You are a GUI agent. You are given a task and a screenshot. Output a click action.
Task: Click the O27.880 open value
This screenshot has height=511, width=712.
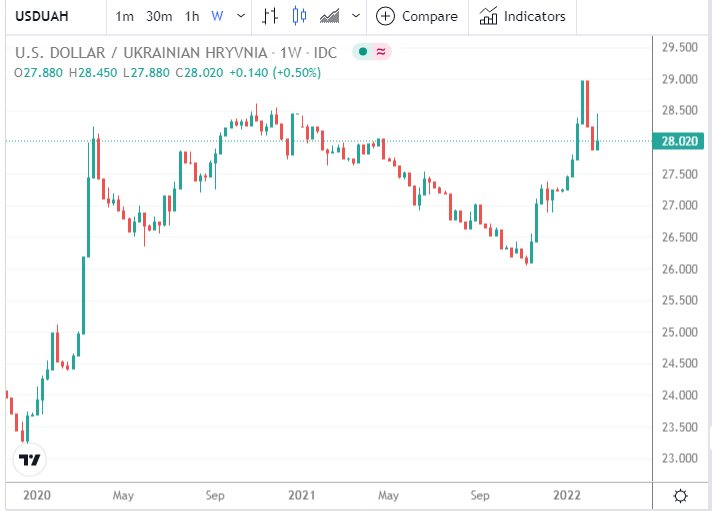pyautogui.click(x=38, y=73)
